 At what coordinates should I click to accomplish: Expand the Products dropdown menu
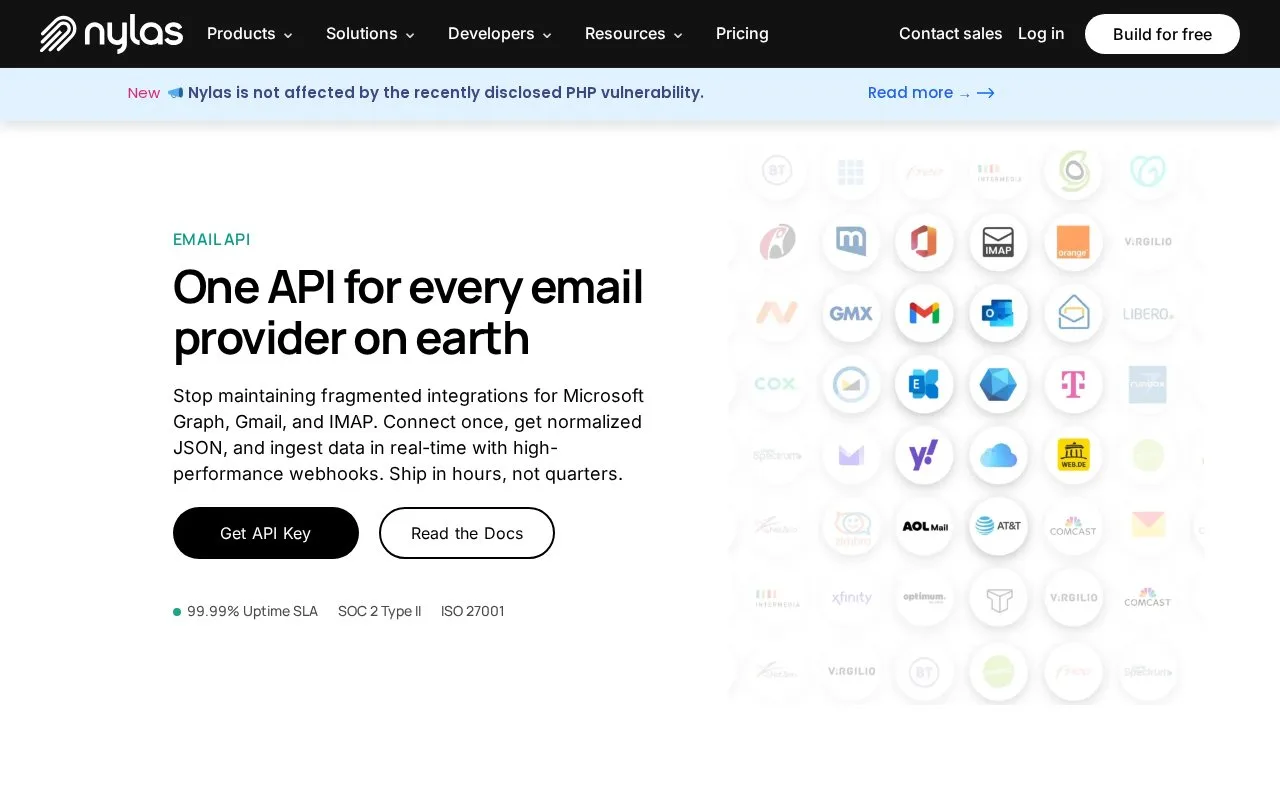pyautogui.click(x=250, y=34)
